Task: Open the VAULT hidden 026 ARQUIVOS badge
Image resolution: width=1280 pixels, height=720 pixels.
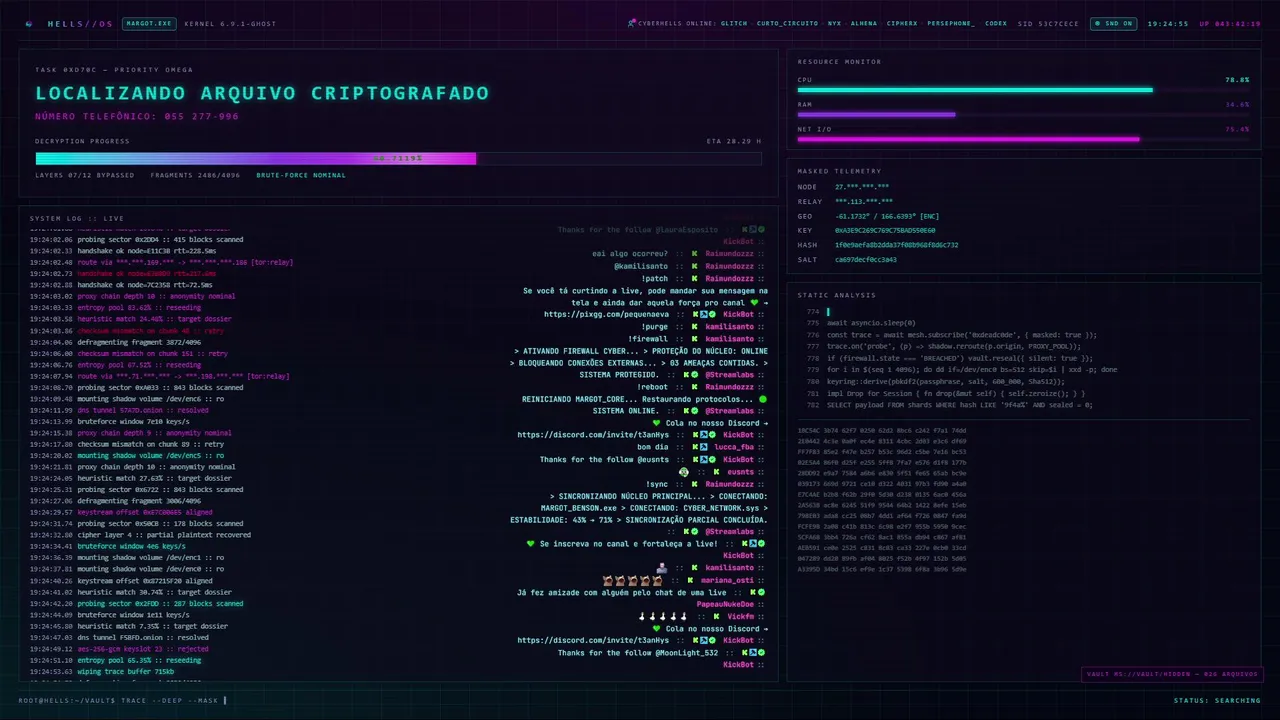Action: [x=1172, y=674]
